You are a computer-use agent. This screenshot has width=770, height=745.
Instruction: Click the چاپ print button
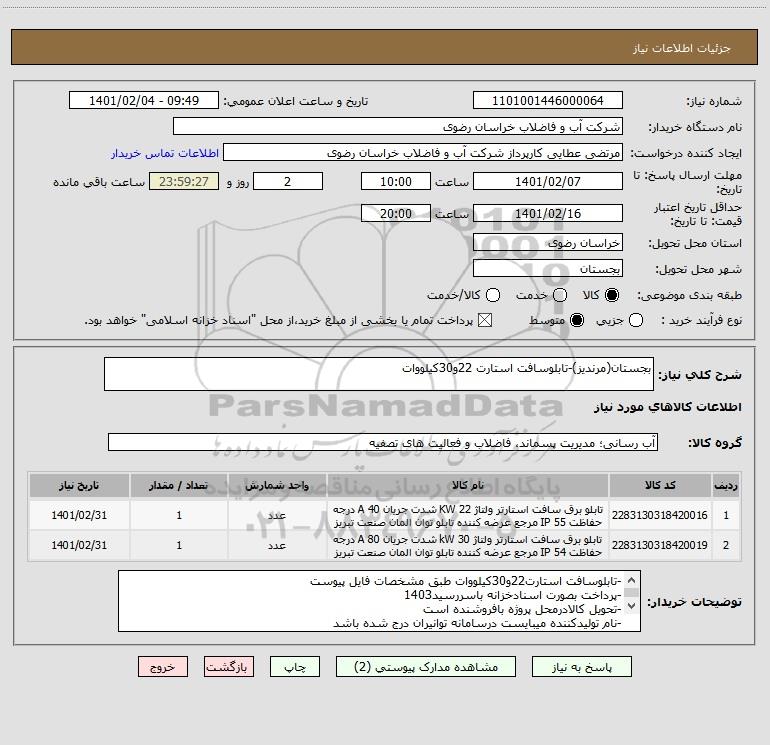point(295,666)
